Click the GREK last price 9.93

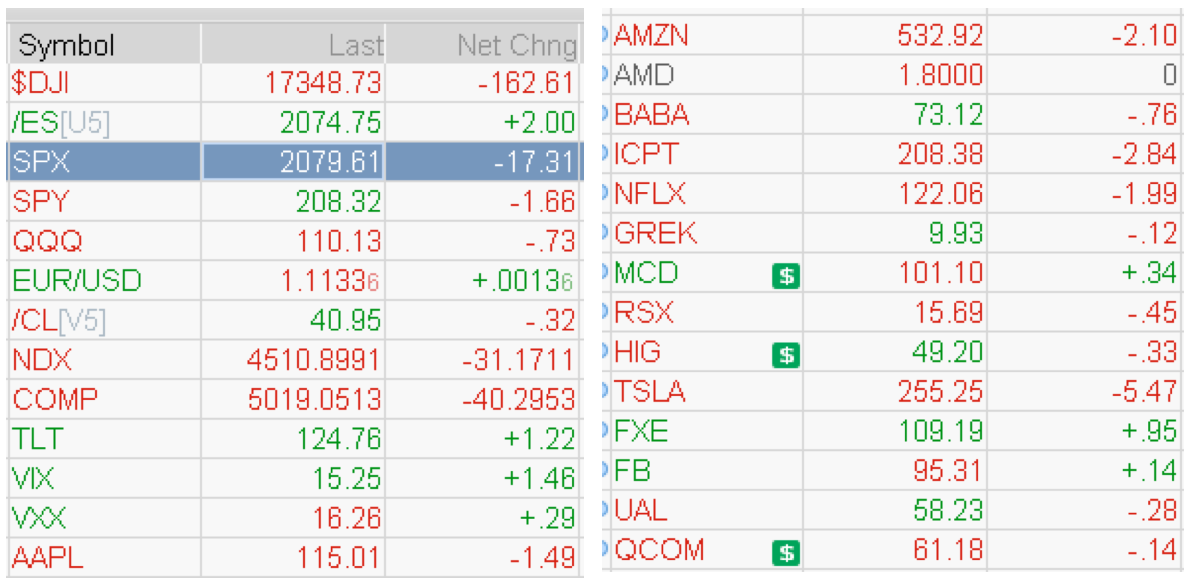point(956,234)
